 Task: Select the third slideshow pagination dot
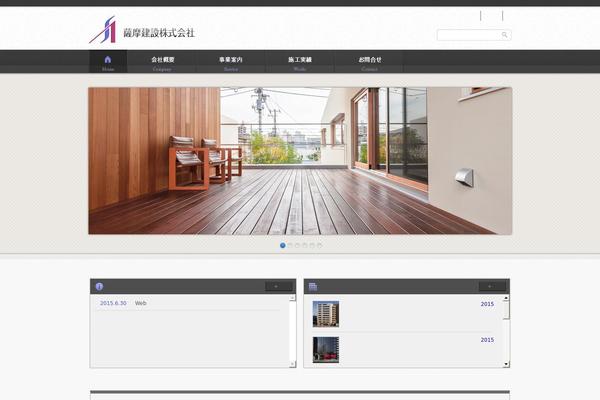pos(297,245)
